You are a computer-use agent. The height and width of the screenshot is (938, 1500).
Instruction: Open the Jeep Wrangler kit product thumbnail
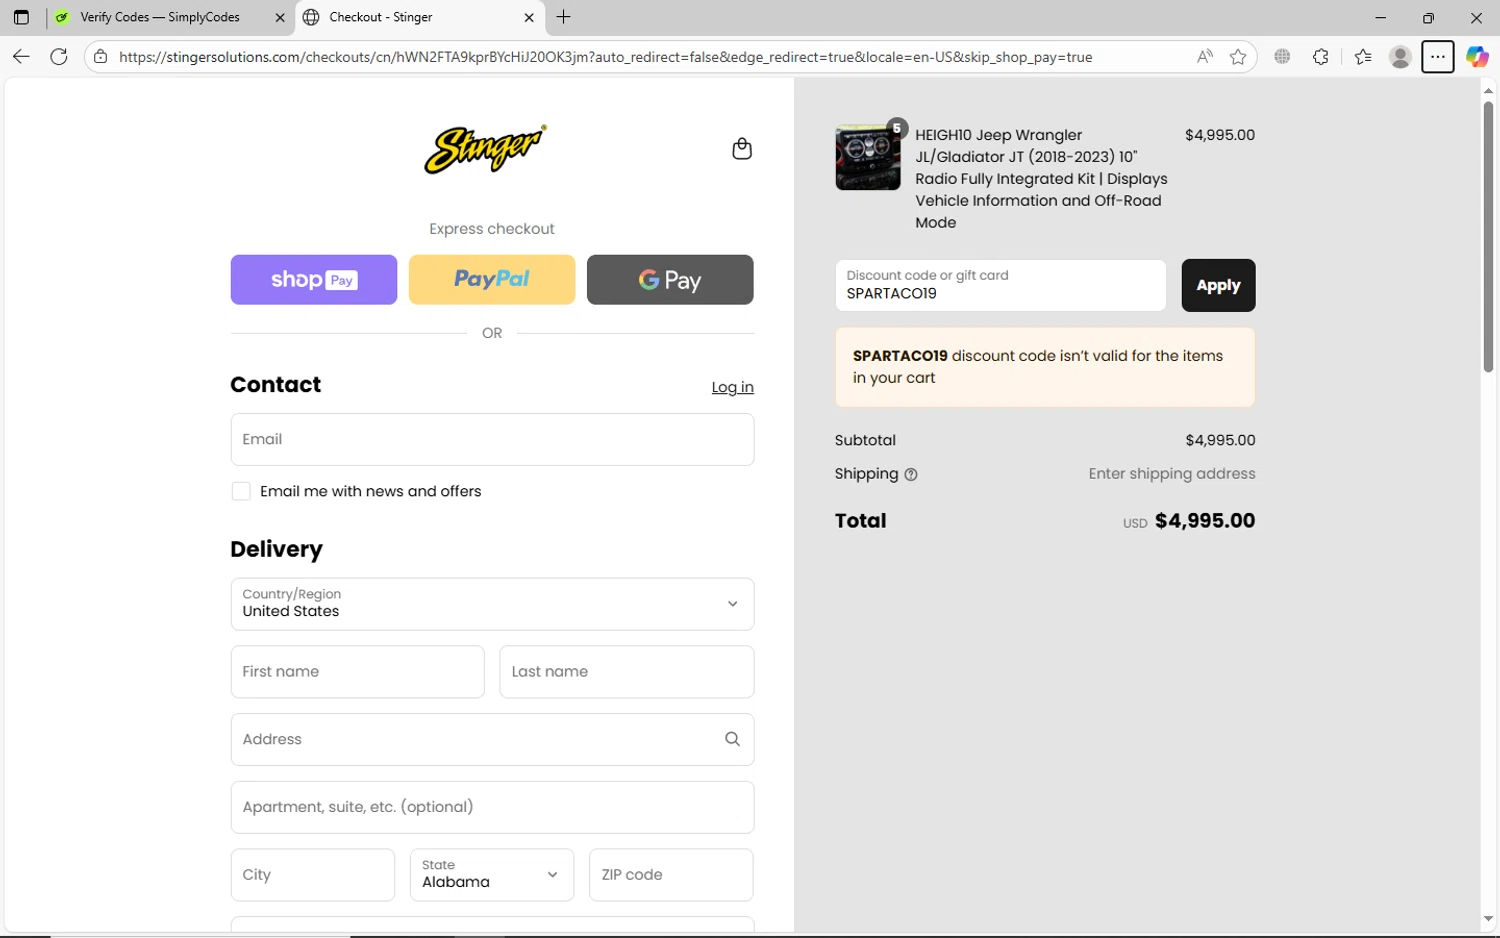(868, 157)
